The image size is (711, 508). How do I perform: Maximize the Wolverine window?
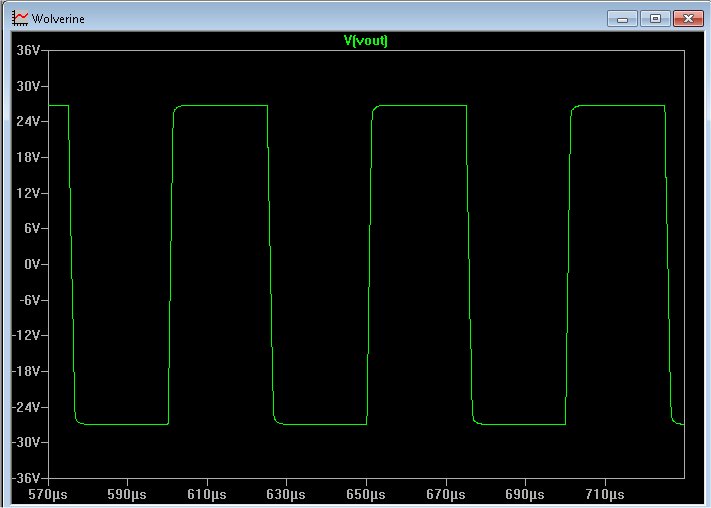coord(655,19)
